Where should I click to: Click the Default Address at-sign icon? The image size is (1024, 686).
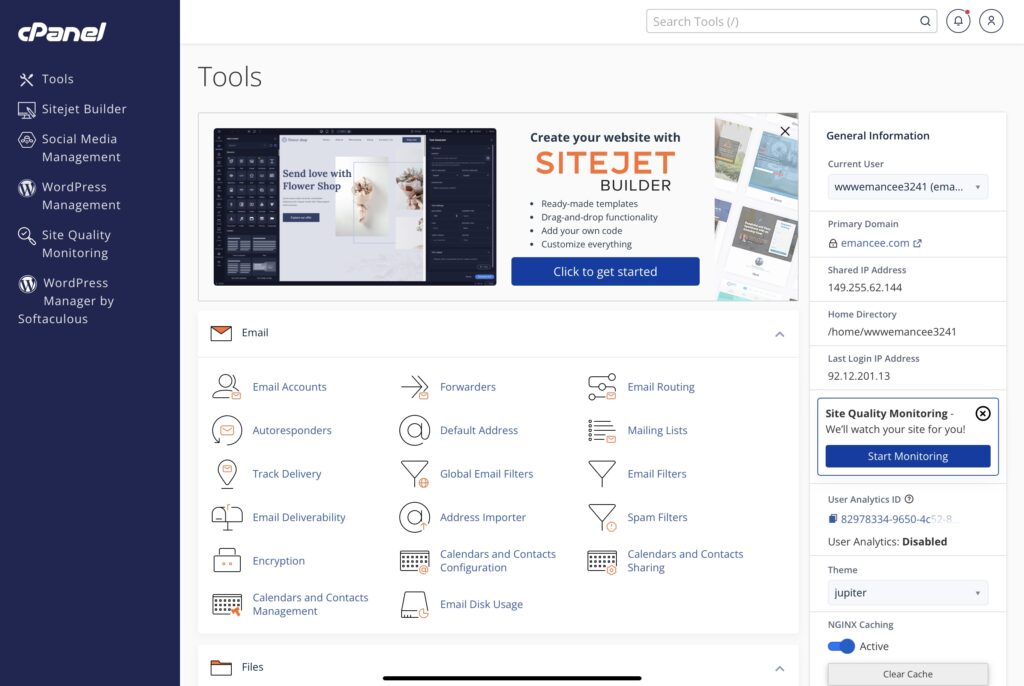point(415,431)
